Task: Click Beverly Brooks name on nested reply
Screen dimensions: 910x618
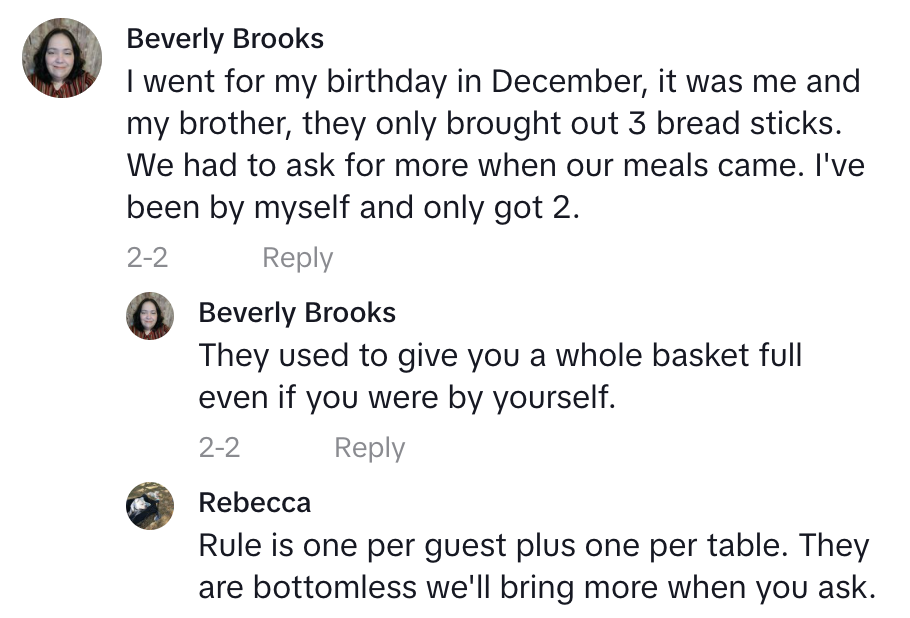Action: tap(297, 312)
